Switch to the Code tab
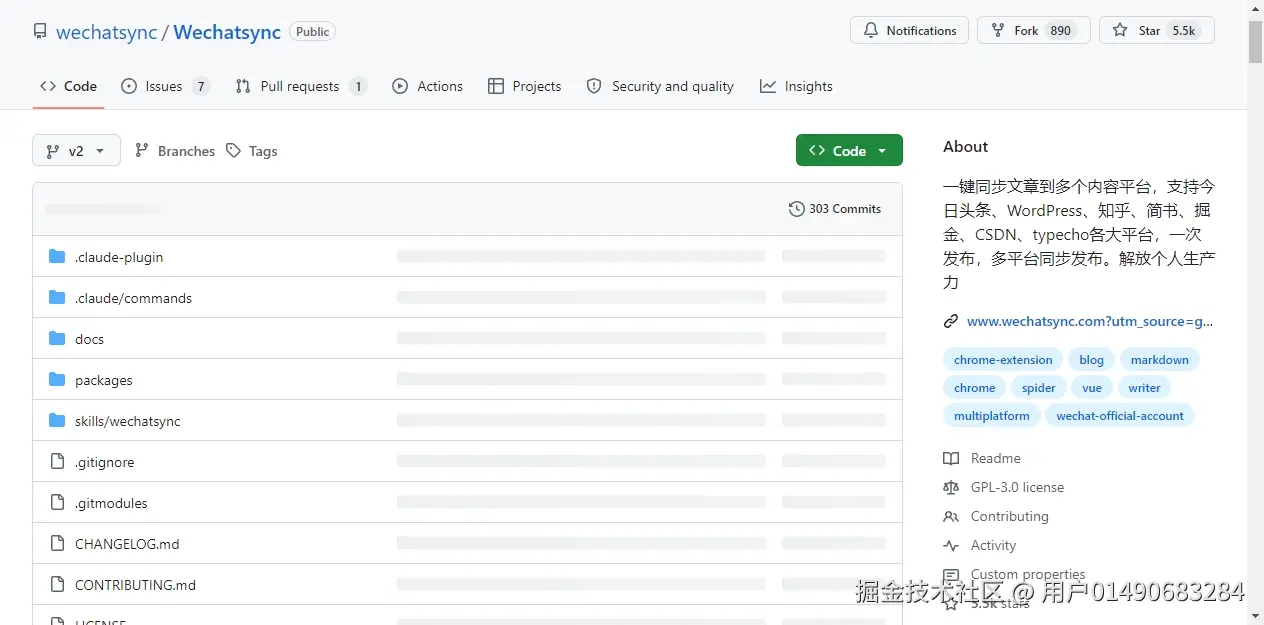 tap(68, 86)
